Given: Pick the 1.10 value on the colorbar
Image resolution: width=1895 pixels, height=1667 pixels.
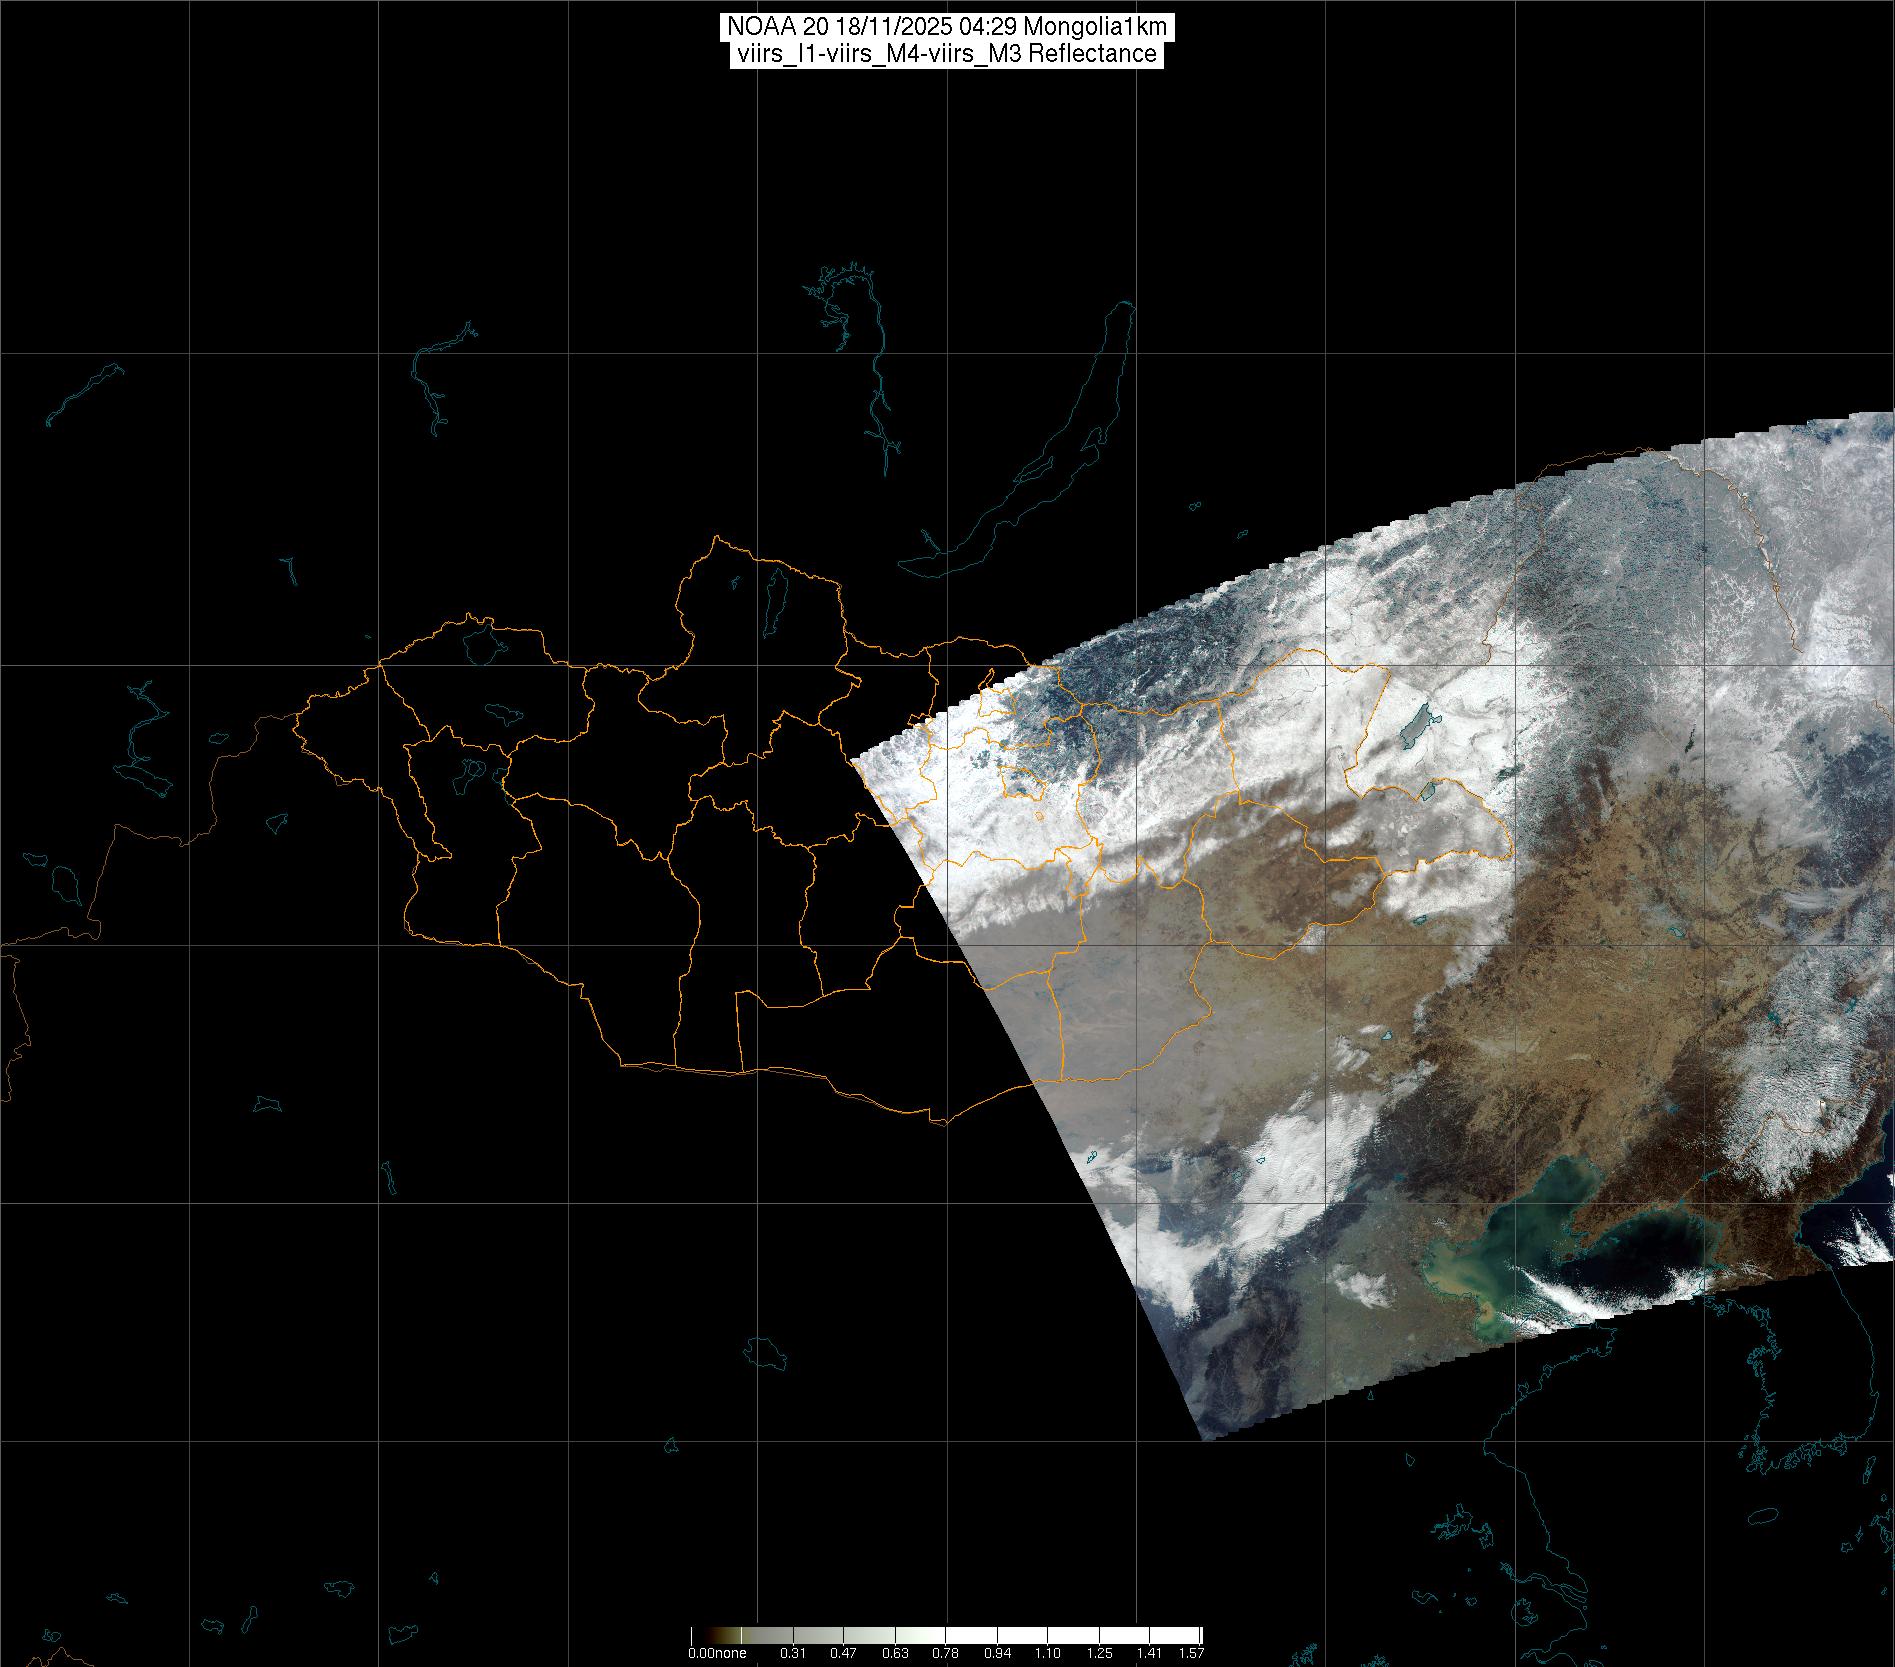Looking at the screenshot, I should point(1048,1653).
